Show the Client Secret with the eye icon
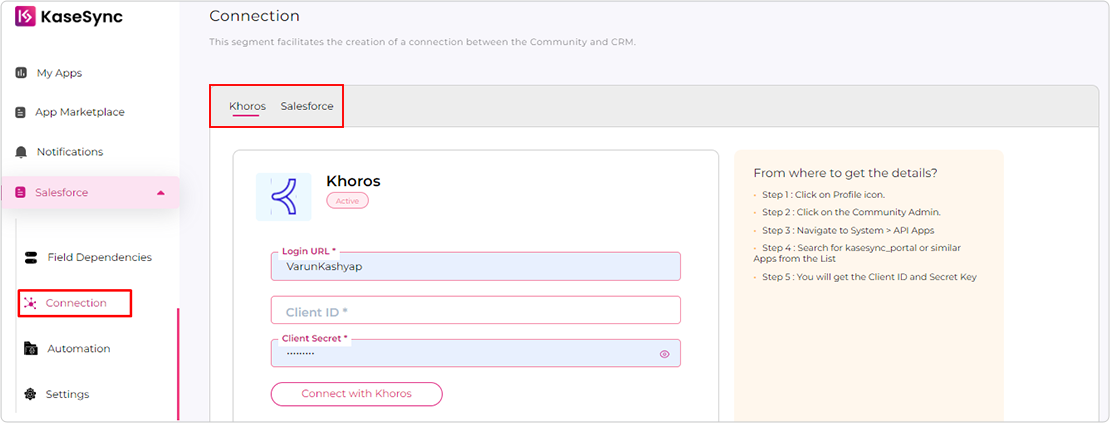1110x423 pixels. coord(664,354)
